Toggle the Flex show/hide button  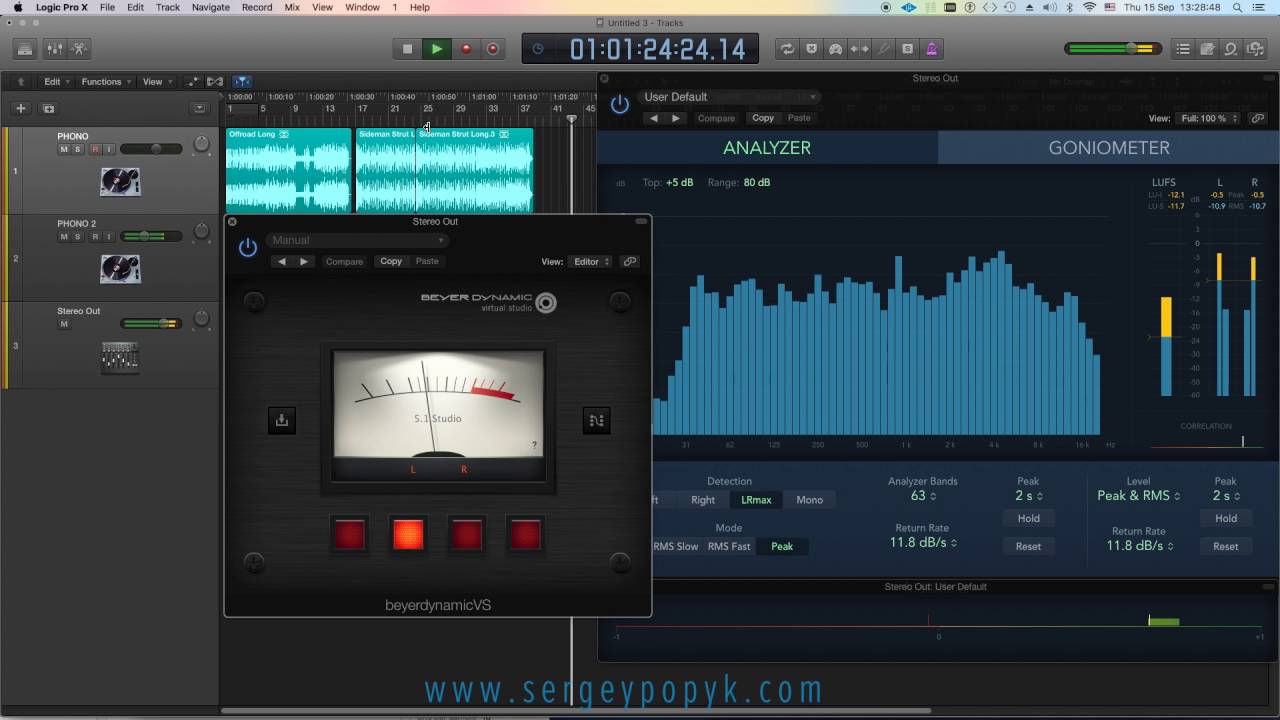pyautogui.click(x=213, y=82)
